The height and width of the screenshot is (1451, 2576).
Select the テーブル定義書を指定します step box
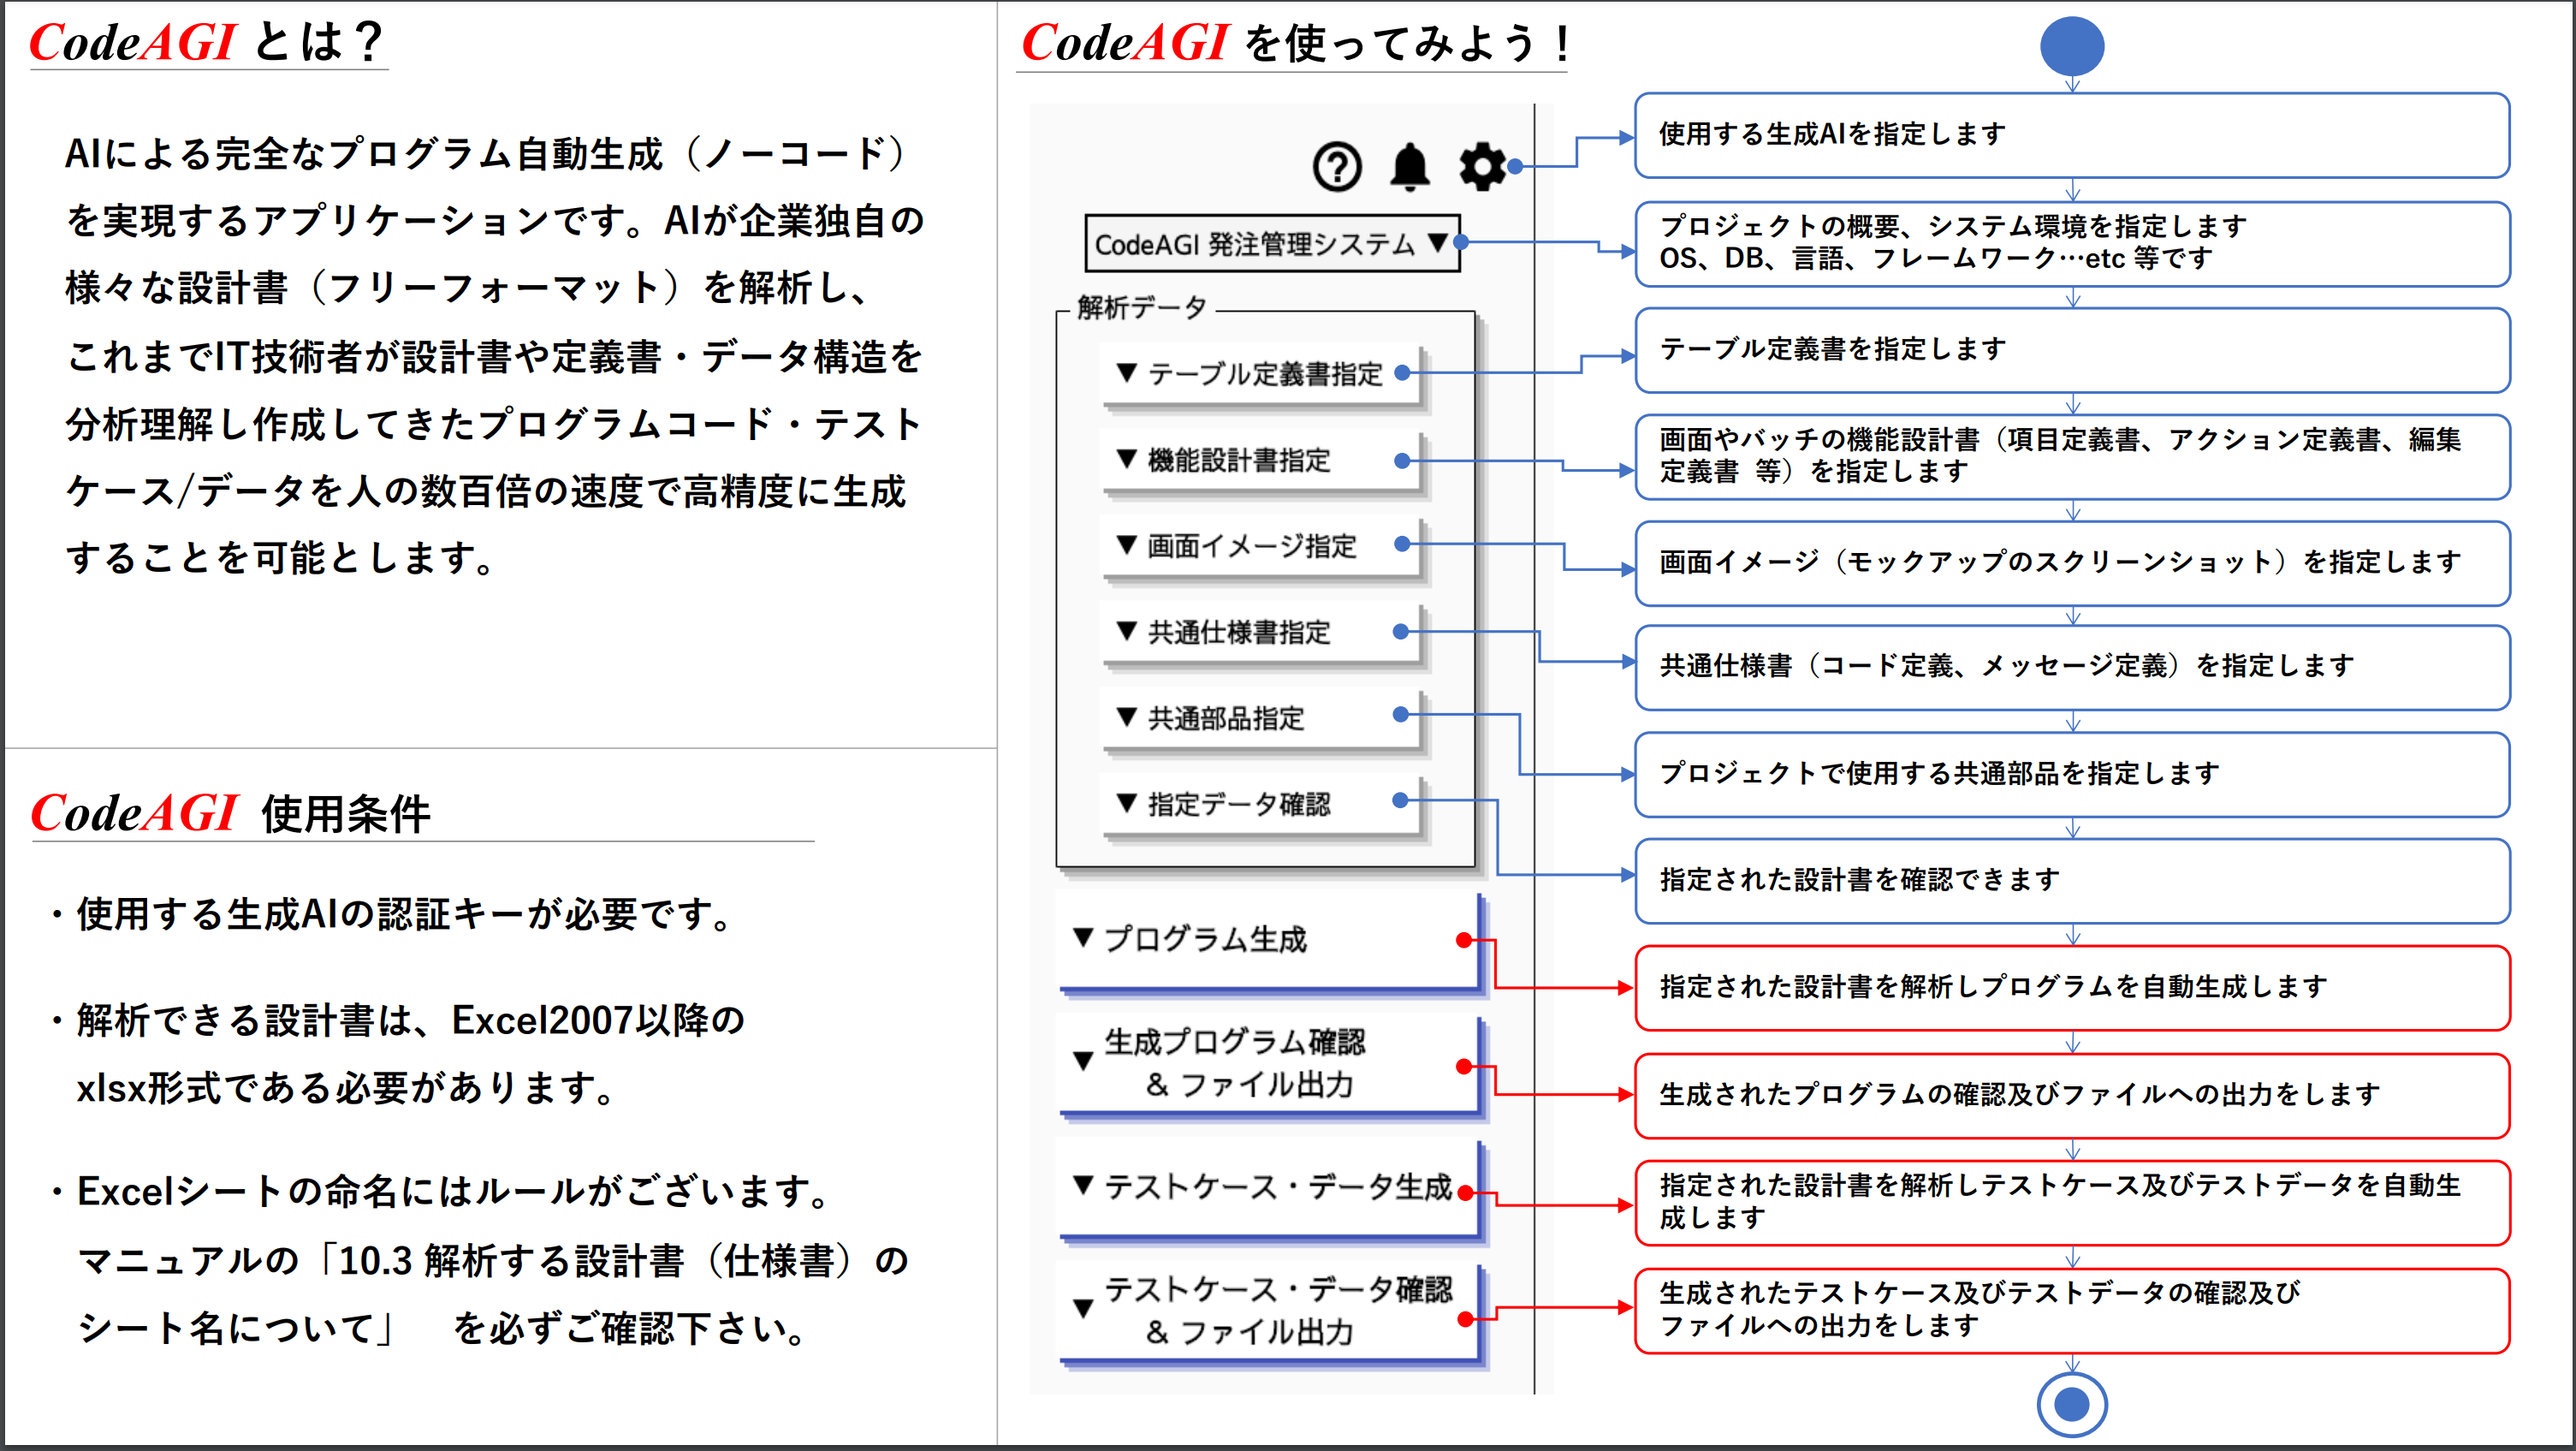point(2071,350)
